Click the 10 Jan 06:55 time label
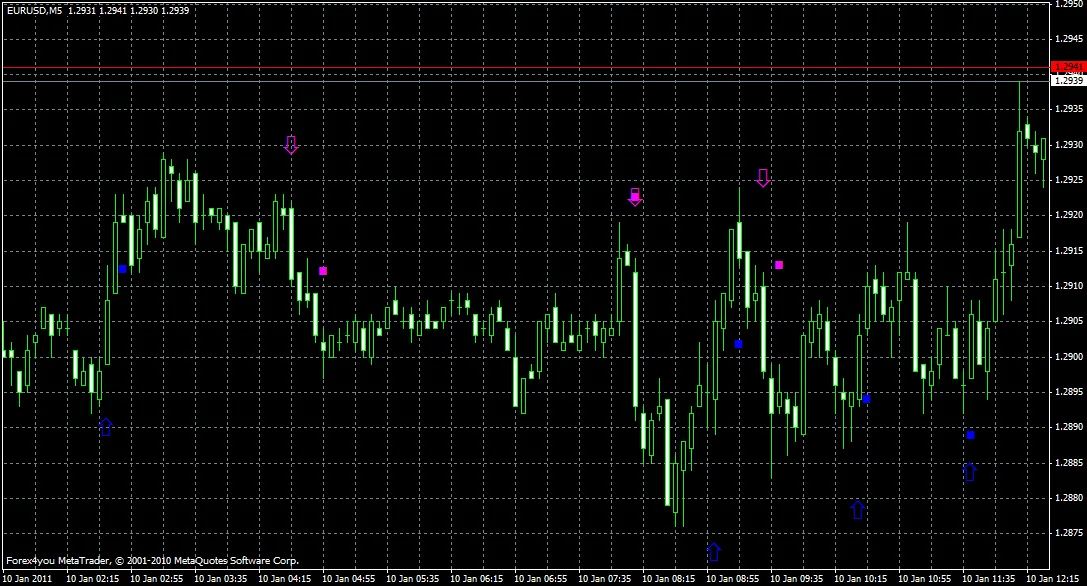This screenshot has width=1087, height=586. click(541, 578)
